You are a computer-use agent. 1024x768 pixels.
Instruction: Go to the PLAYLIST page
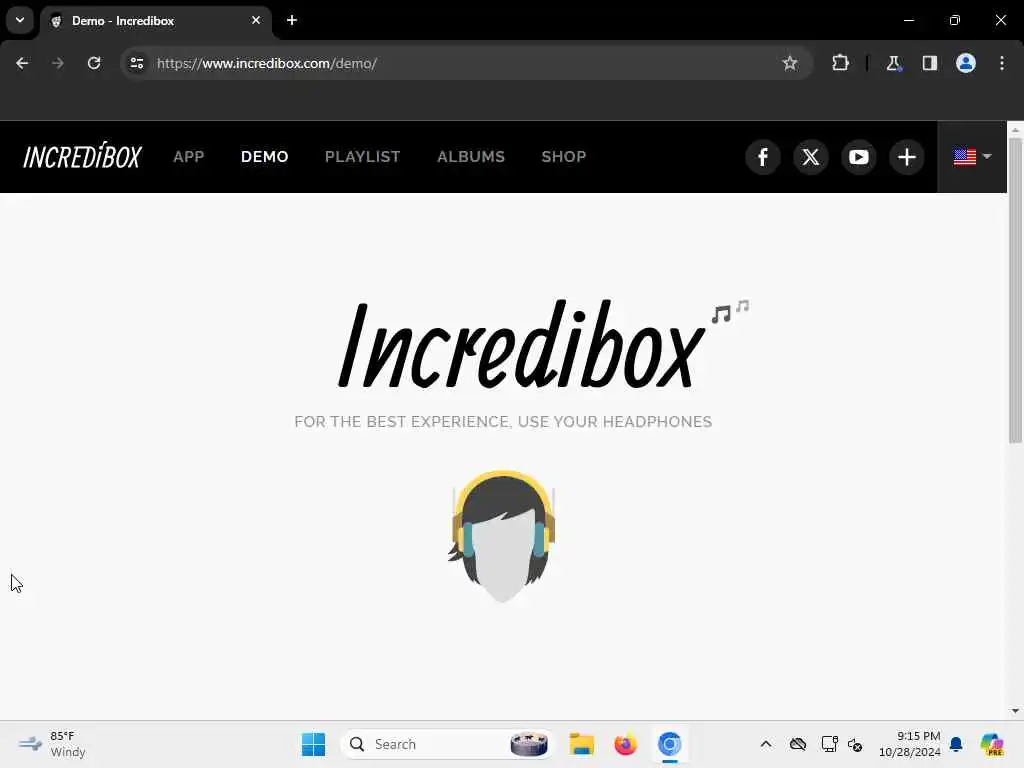click(x=362, y=157)
